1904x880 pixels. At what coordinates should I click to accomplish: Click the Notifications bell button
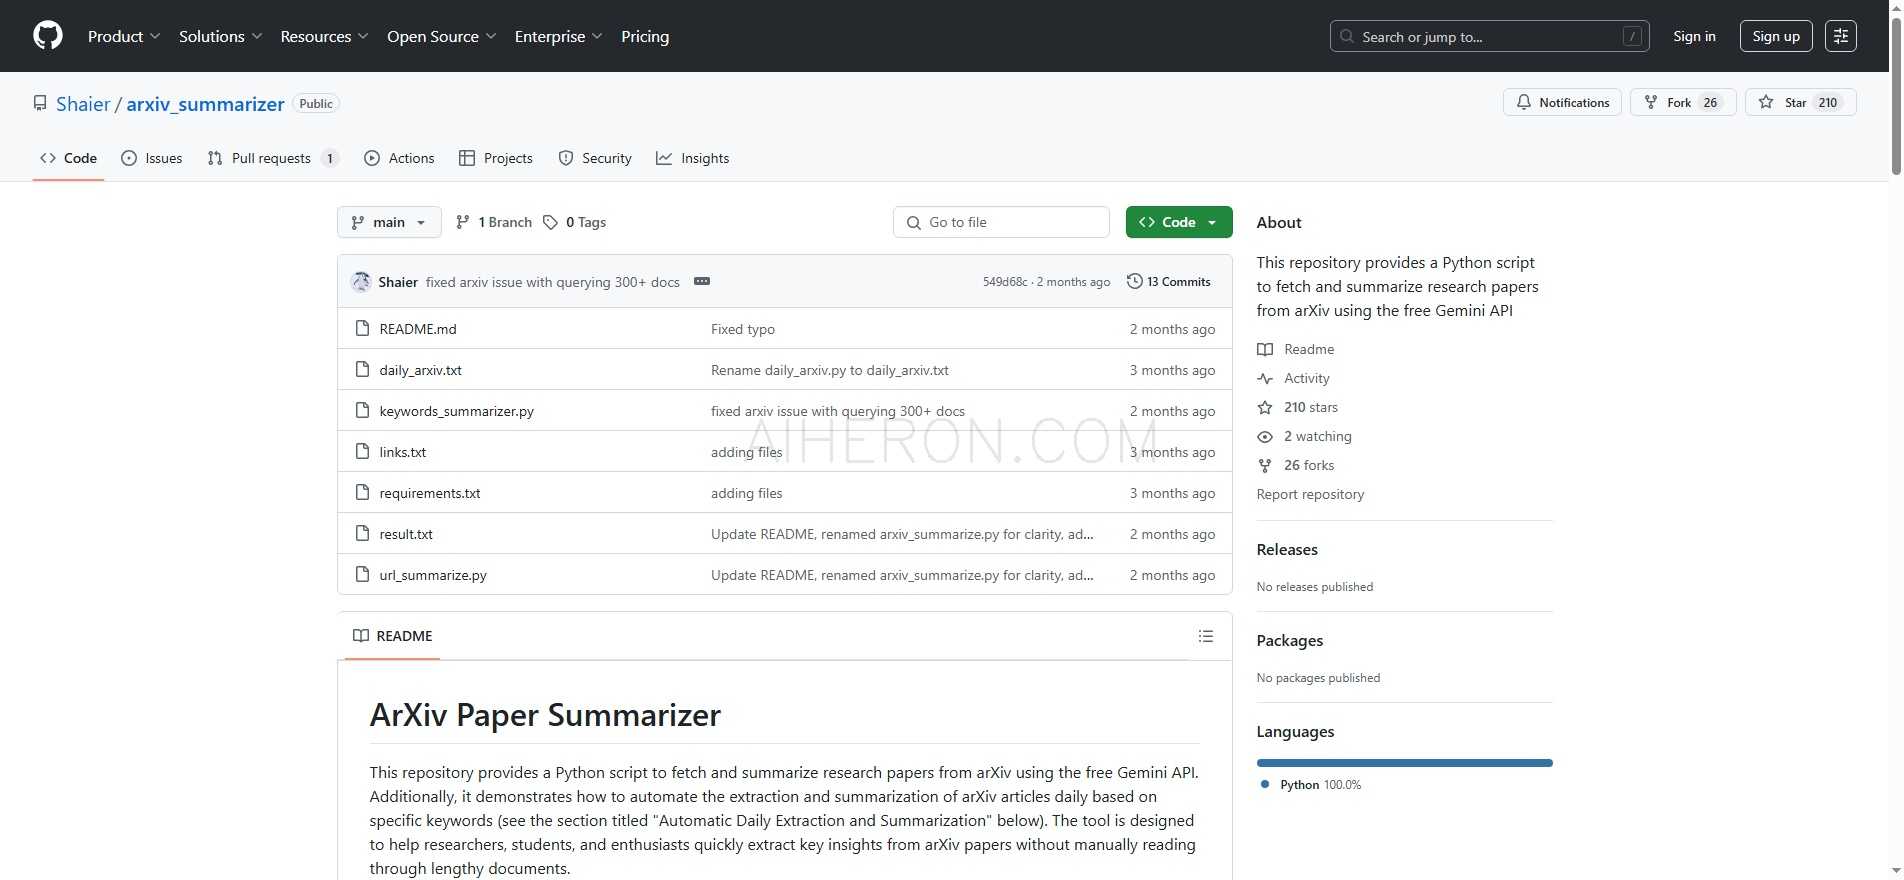[1562, 103]
